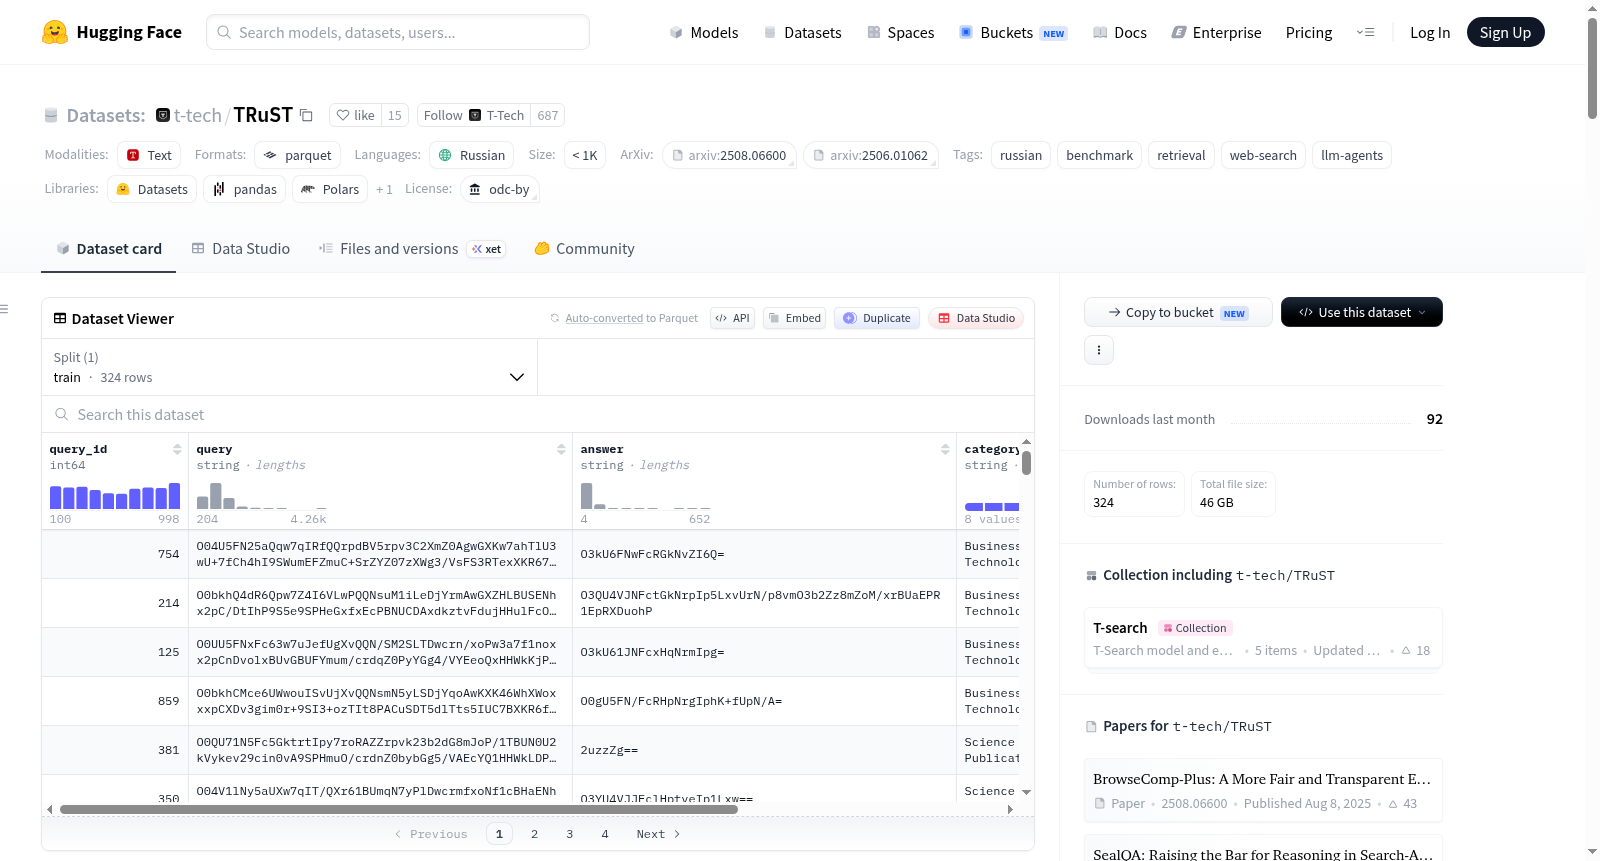Open the Files and versions tab

388,249
